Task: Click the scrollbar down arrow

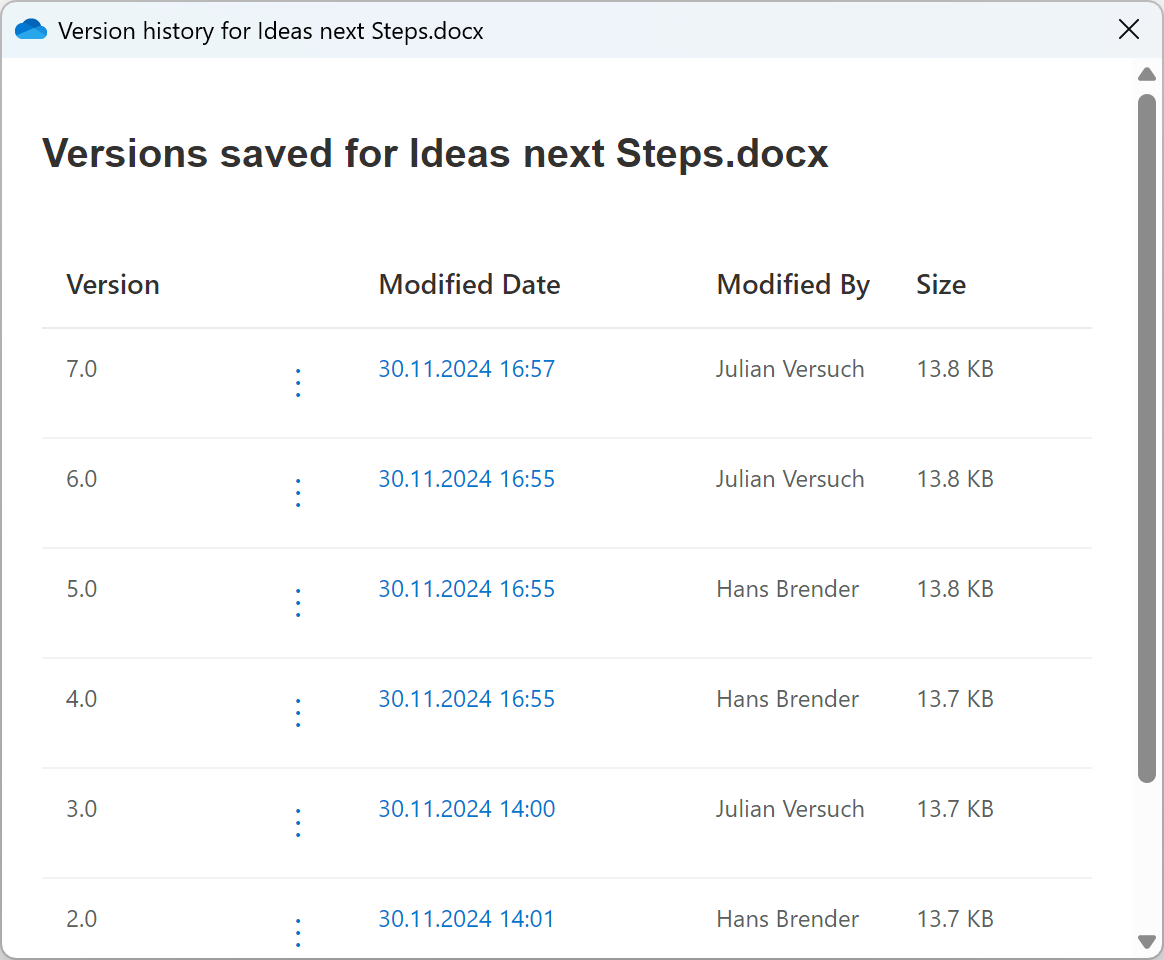Action: (1147, 942)
